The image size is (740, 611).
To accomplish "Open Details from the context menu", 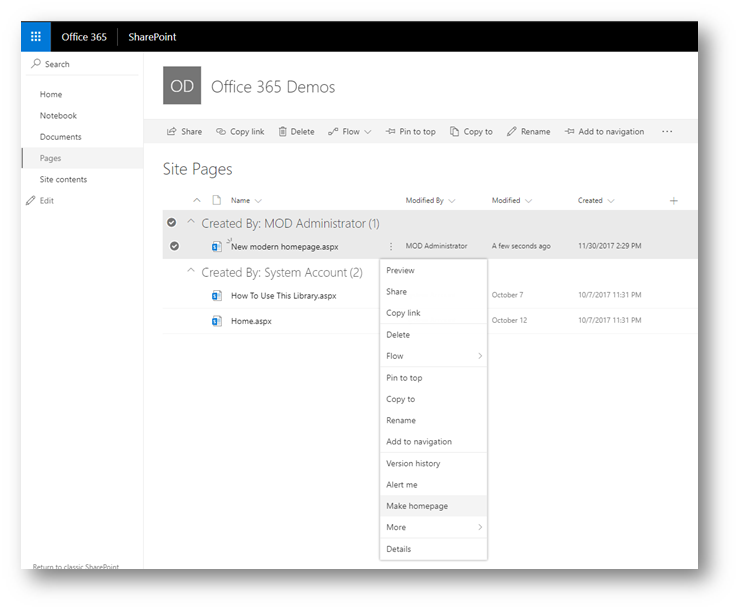I will (x=433, y=549).
